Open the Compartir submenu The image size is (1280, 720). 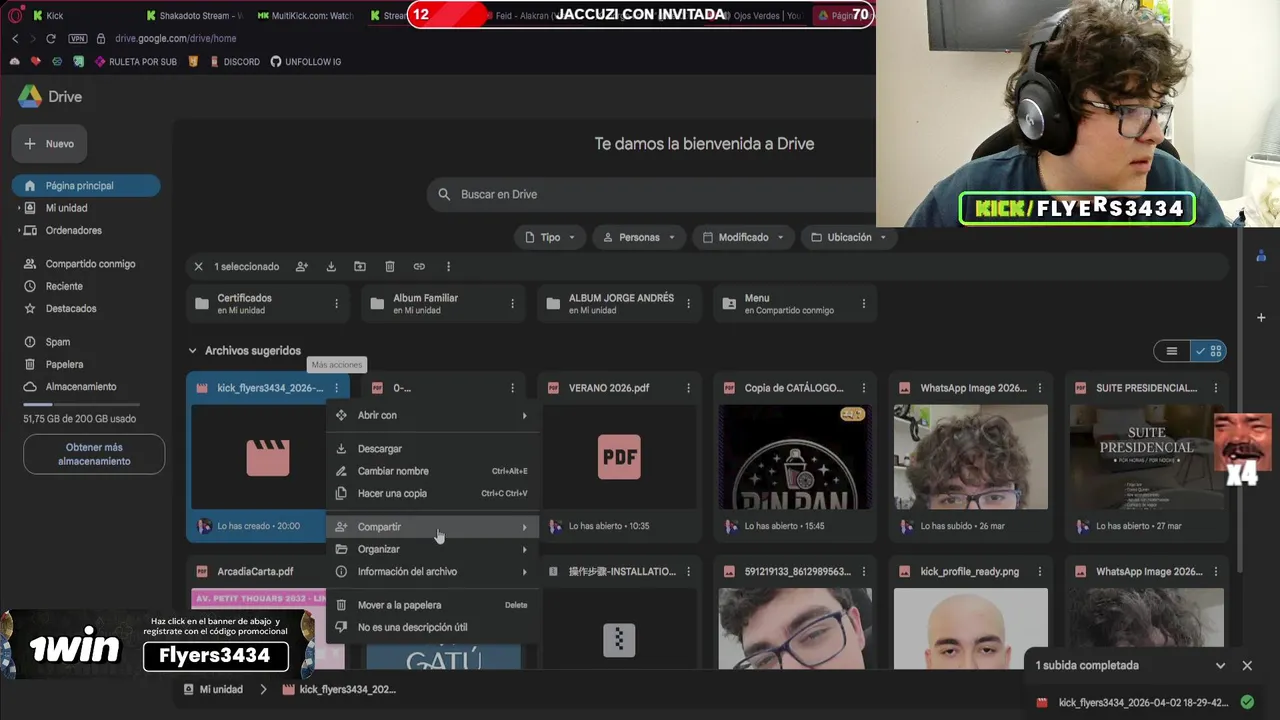[x=432, y=527]
